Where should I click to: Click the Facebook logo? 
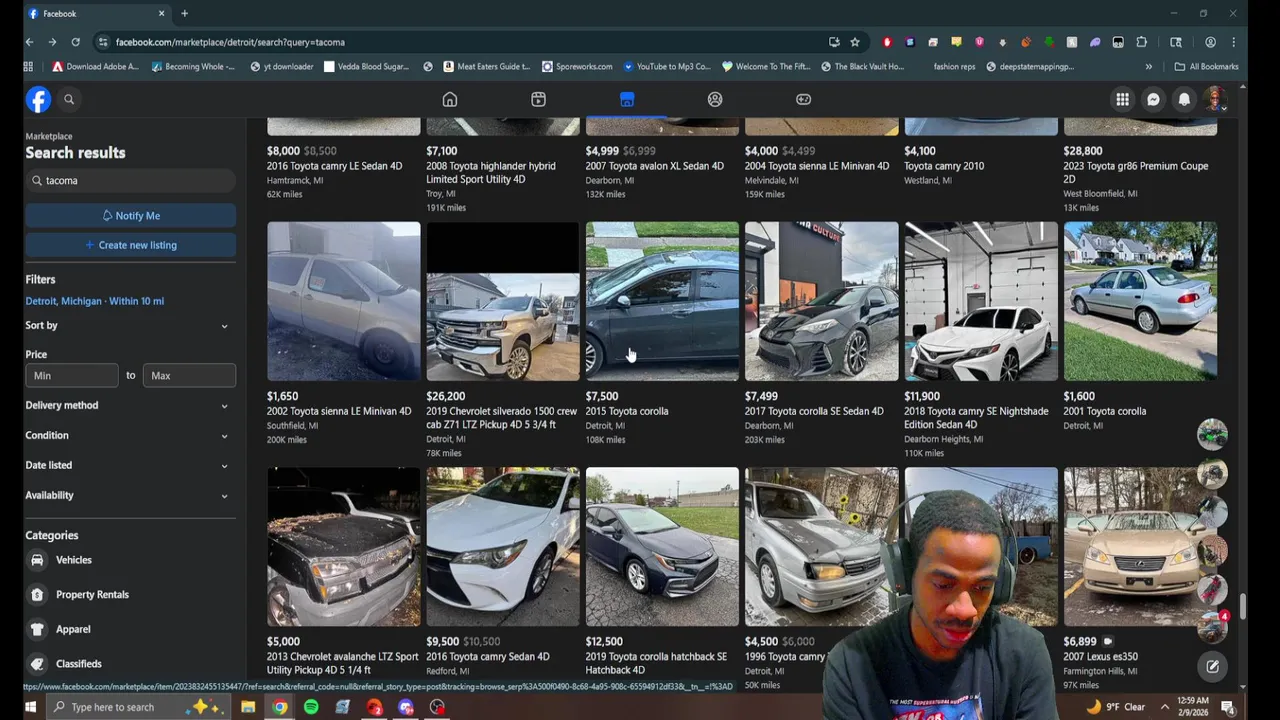(x=38, y=99)
